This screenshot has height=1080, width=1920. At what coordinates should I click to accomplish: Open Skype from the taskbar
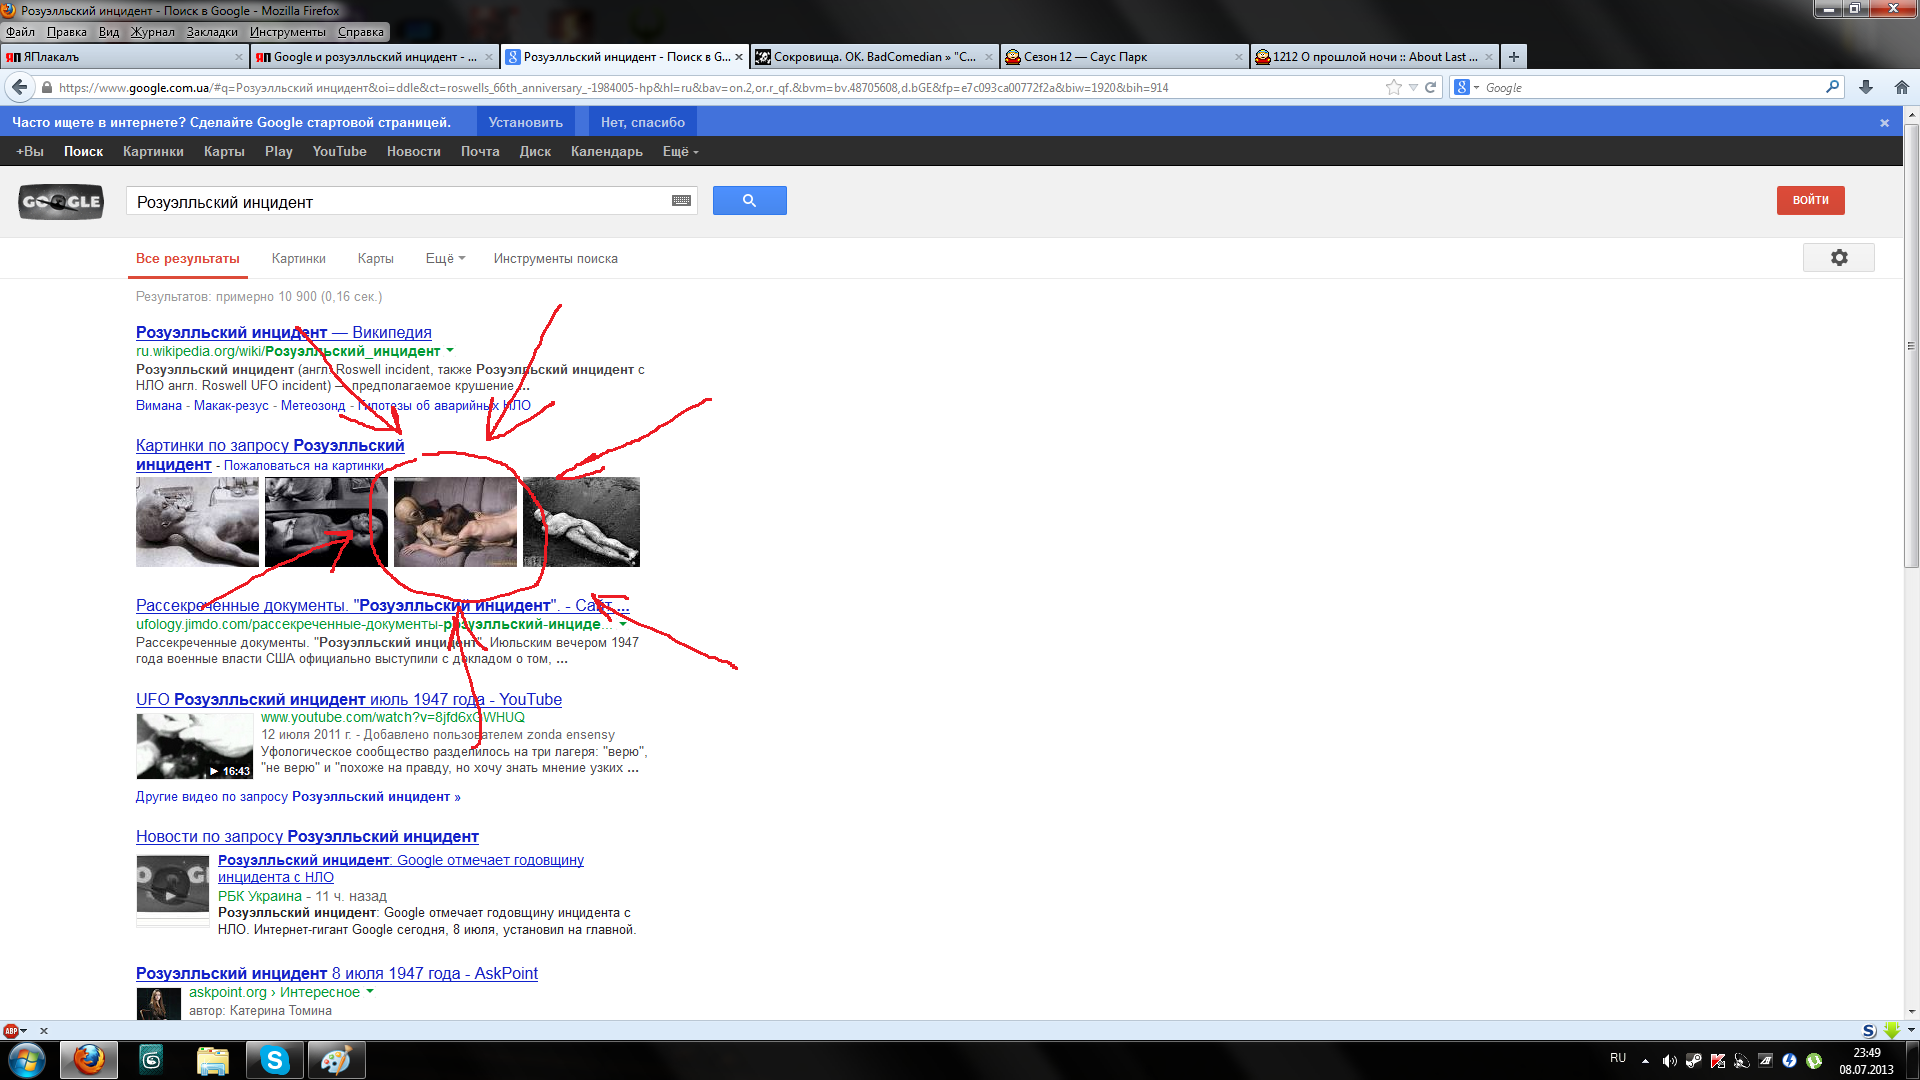pyautogui.click(x=275, y=1060)
